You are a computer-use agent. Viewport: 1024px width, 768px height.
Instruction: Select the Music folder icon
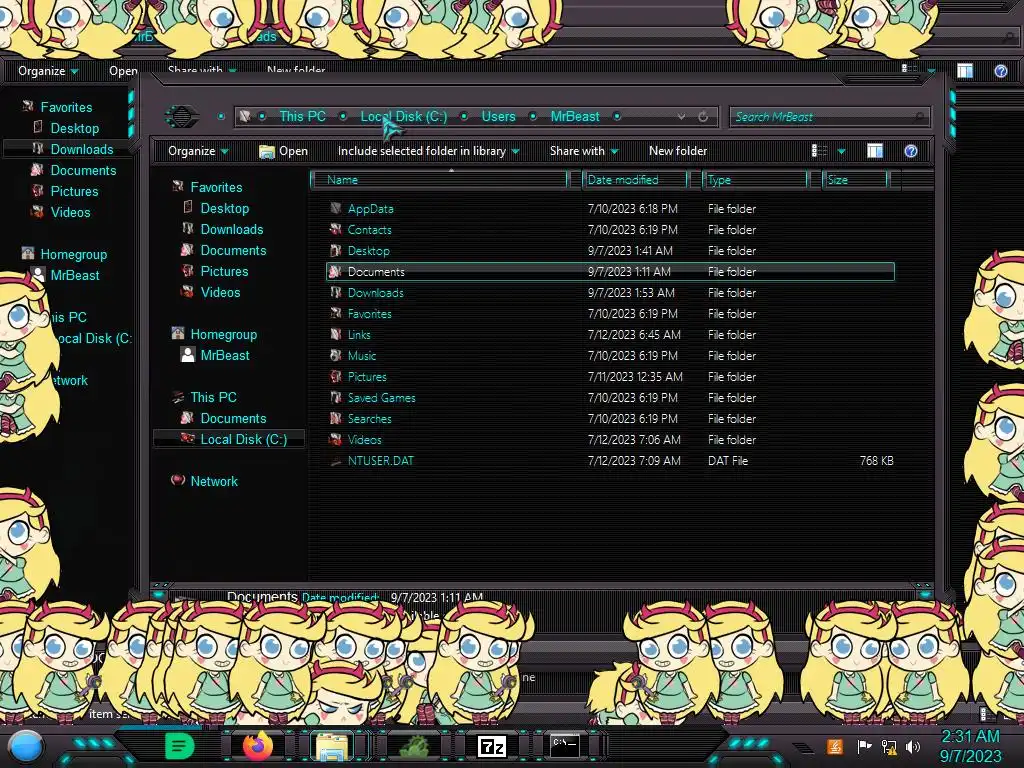336,356
